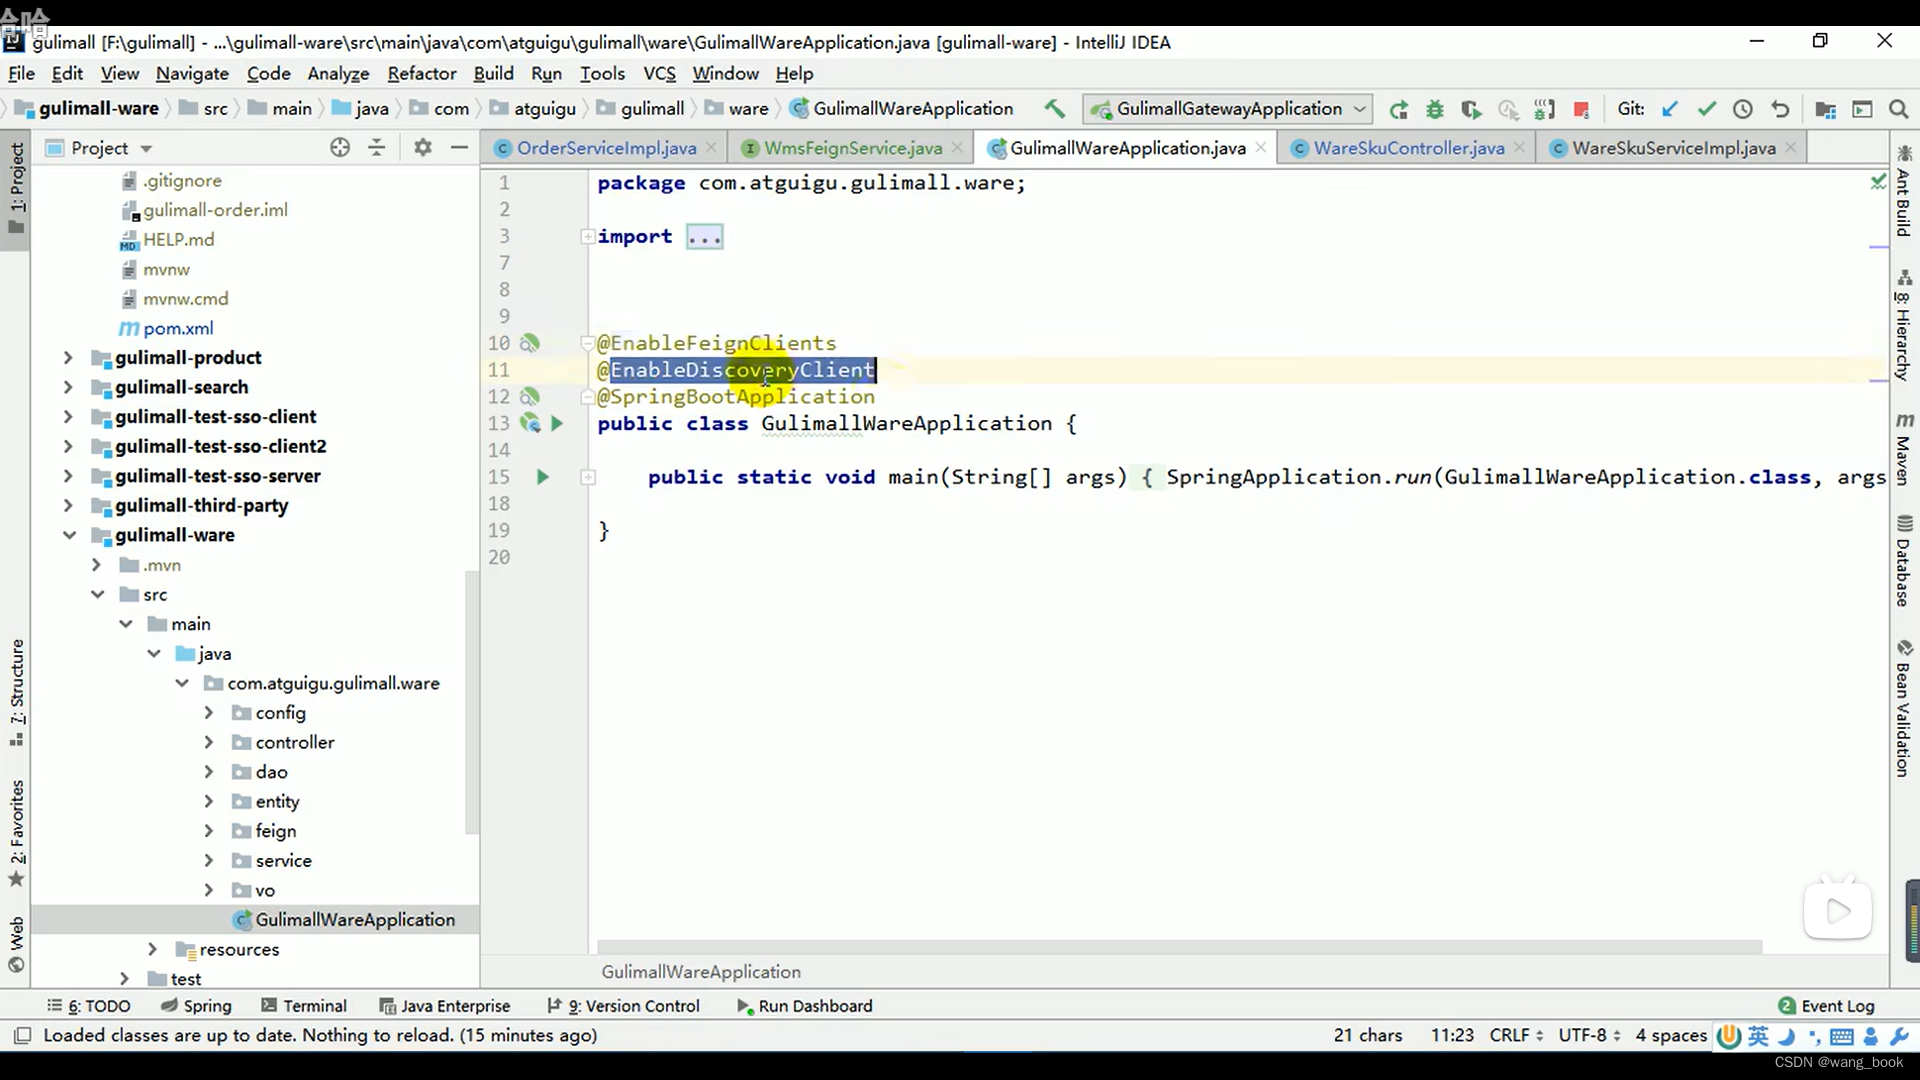Screen dimensions: 1920x1080
Task: Click the Search Everywhere magnifier icon
Action: click(1898, 109)
